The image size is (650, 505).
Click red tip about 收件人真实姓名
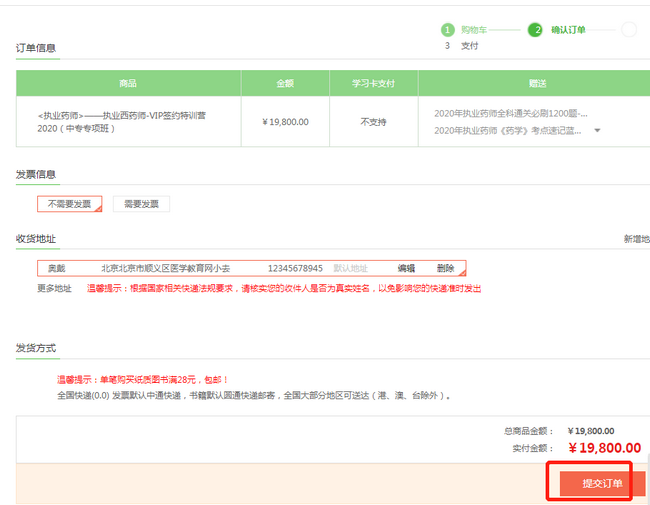tap(284, 288)
